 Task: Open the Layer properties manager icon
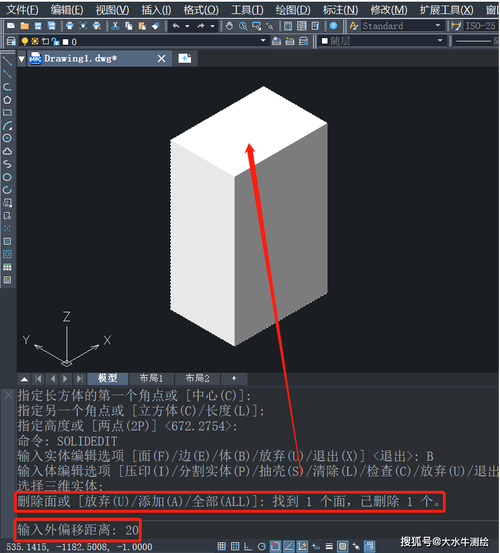click(x=11, y=41)
